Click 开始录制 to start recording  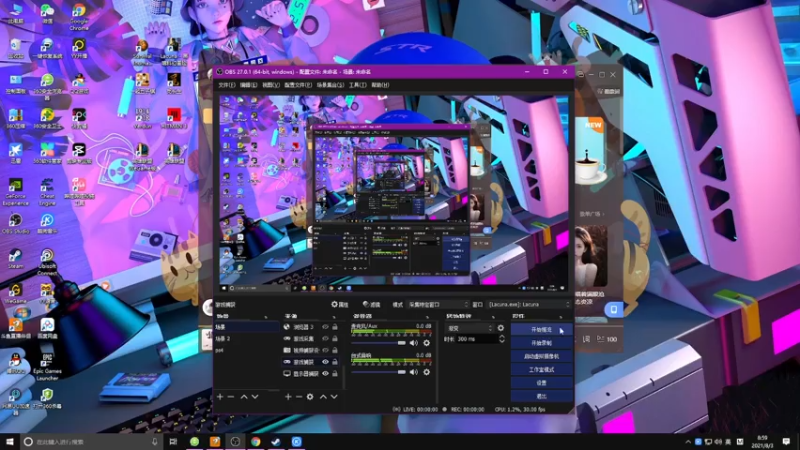click(x=541, y=343)
